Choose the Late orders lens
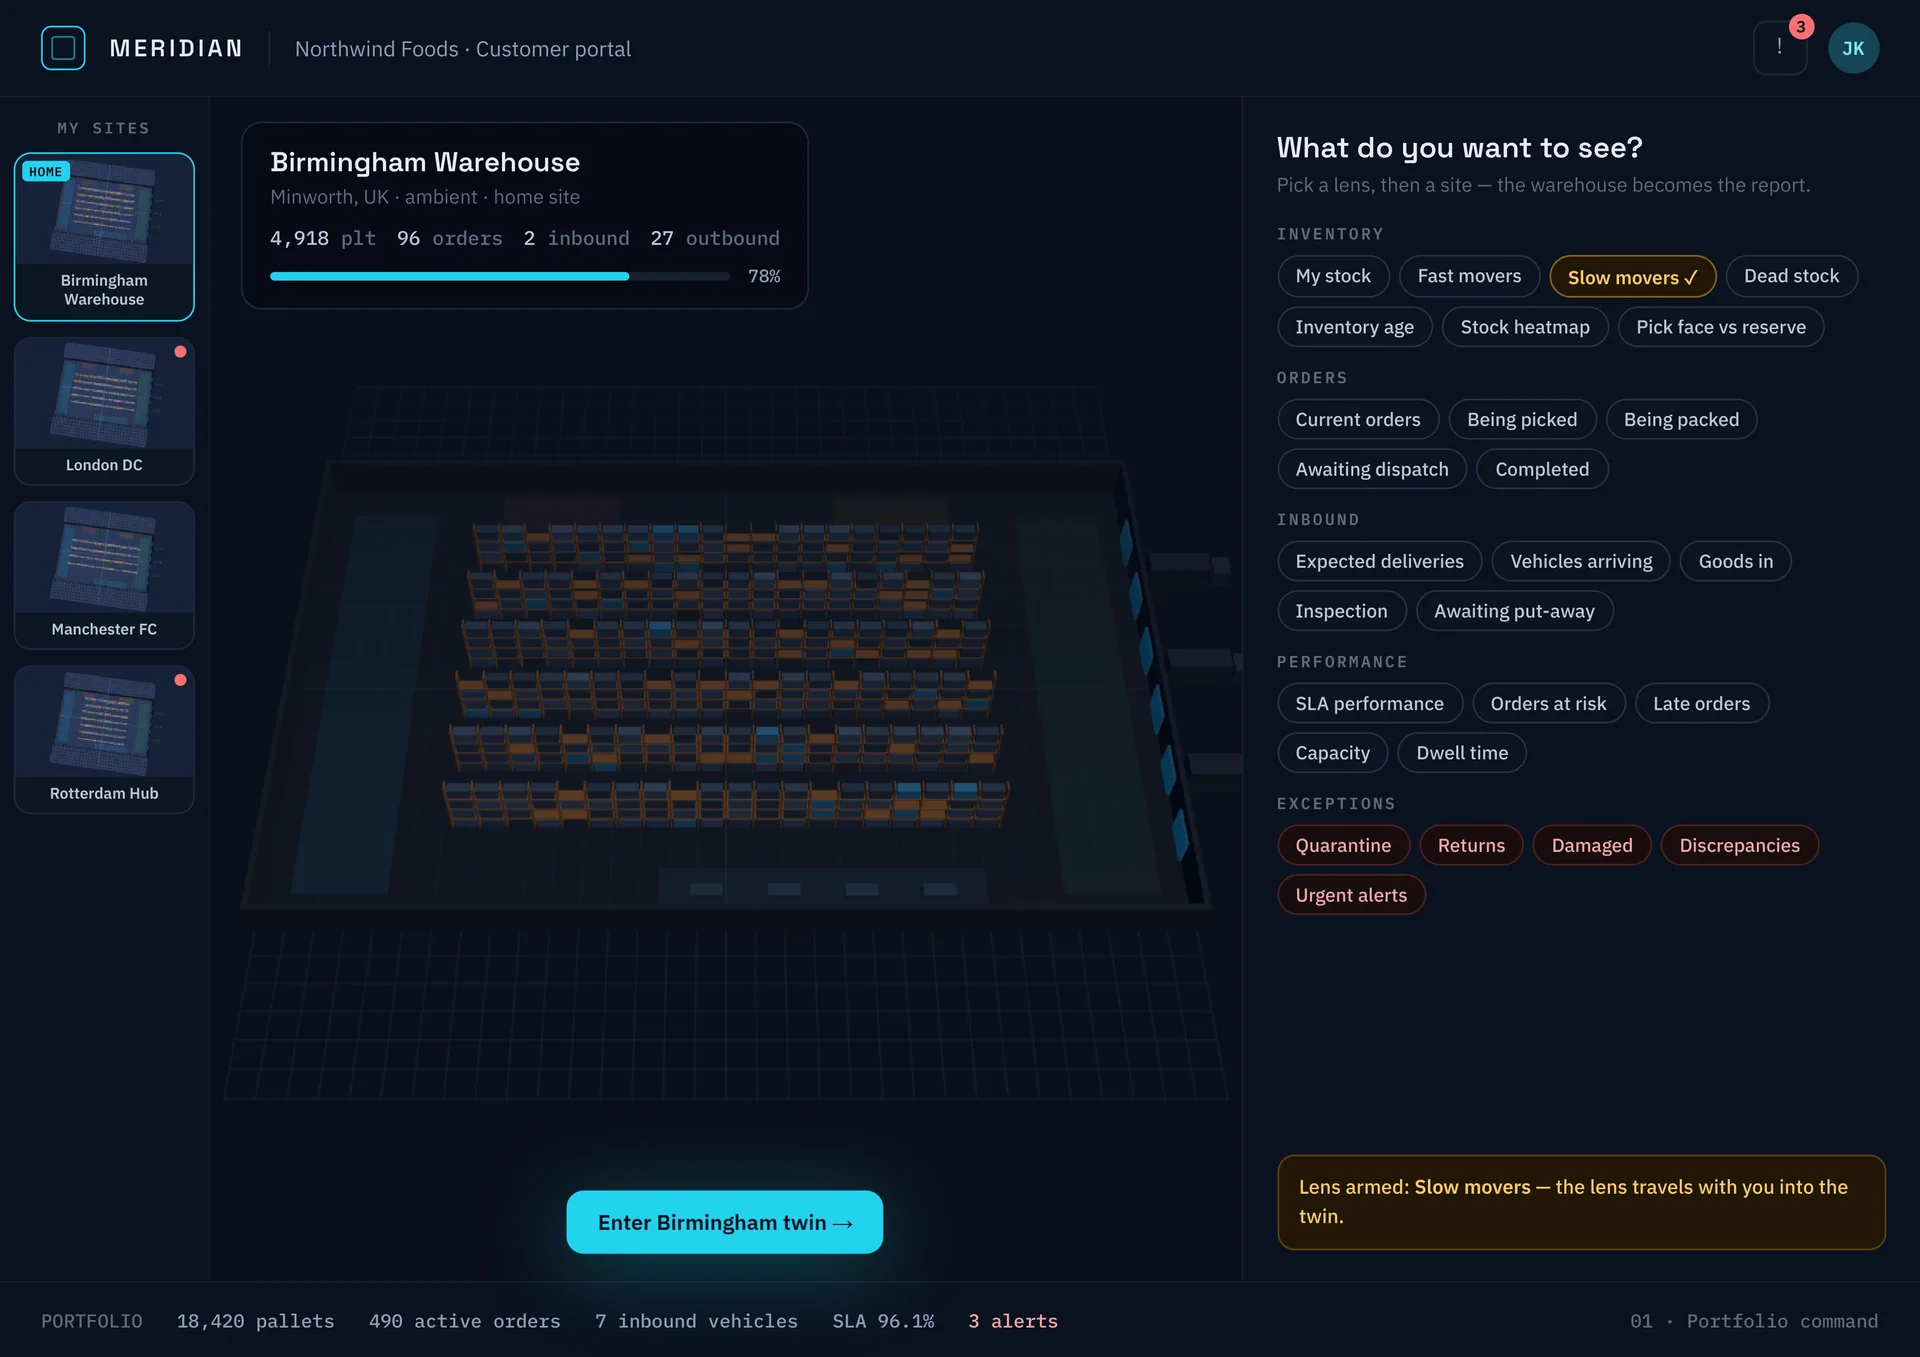The image size is (1920, 1357). pyautogui.click(x=1701, y=703)
